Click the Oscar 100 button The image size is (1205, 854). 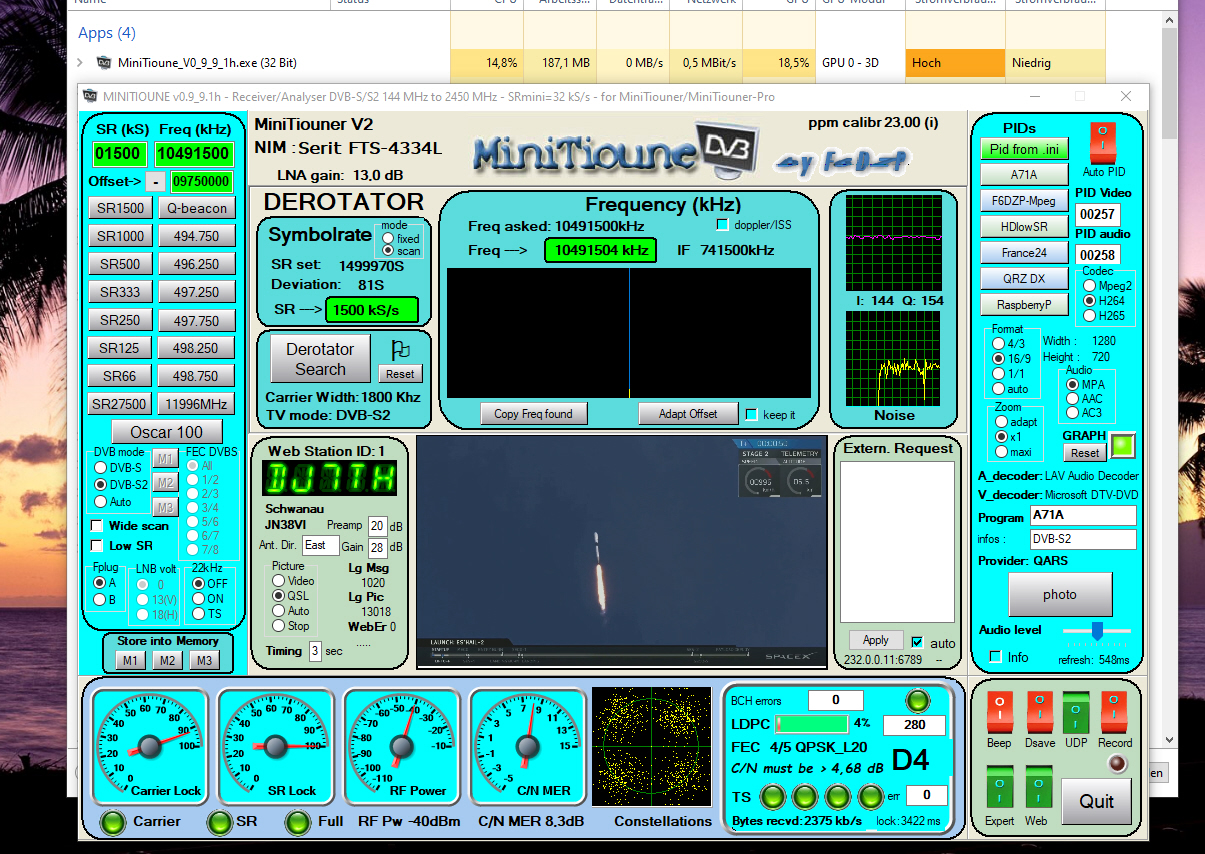[x=166, y=432]
